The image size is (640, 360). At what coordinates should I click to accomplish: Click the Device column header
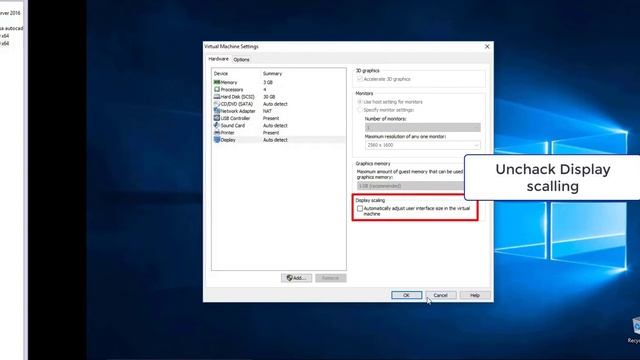(x=221, y=73)
